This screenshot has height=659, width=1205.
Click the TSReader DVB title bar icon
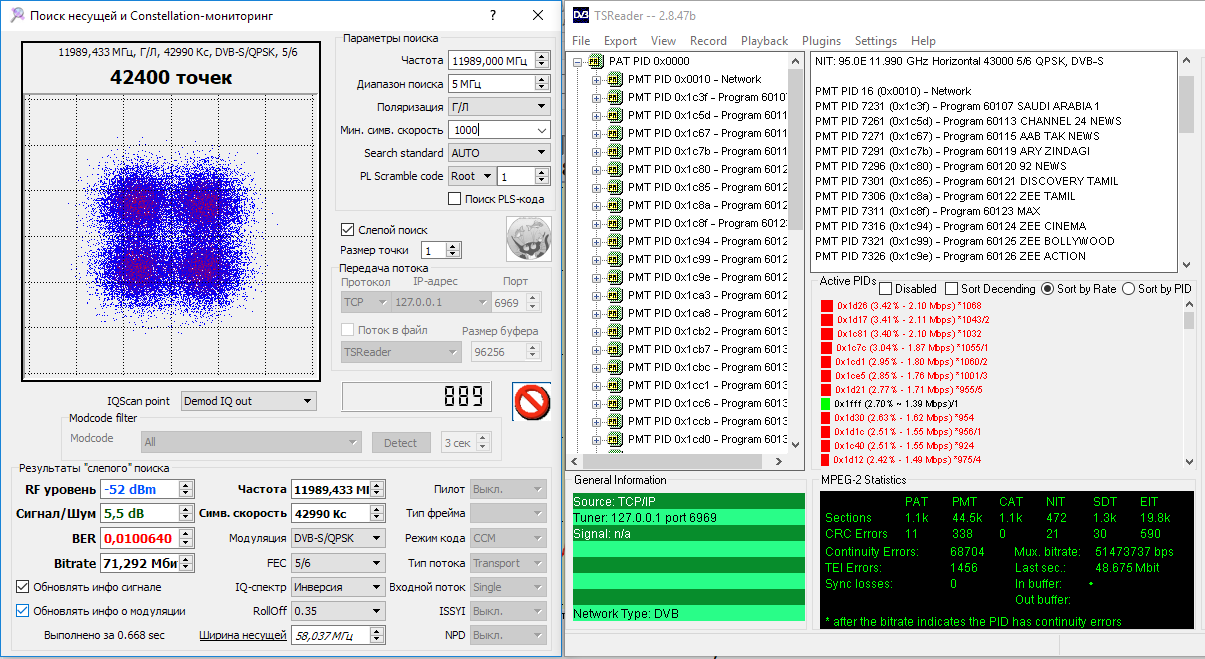pos(580,15)
